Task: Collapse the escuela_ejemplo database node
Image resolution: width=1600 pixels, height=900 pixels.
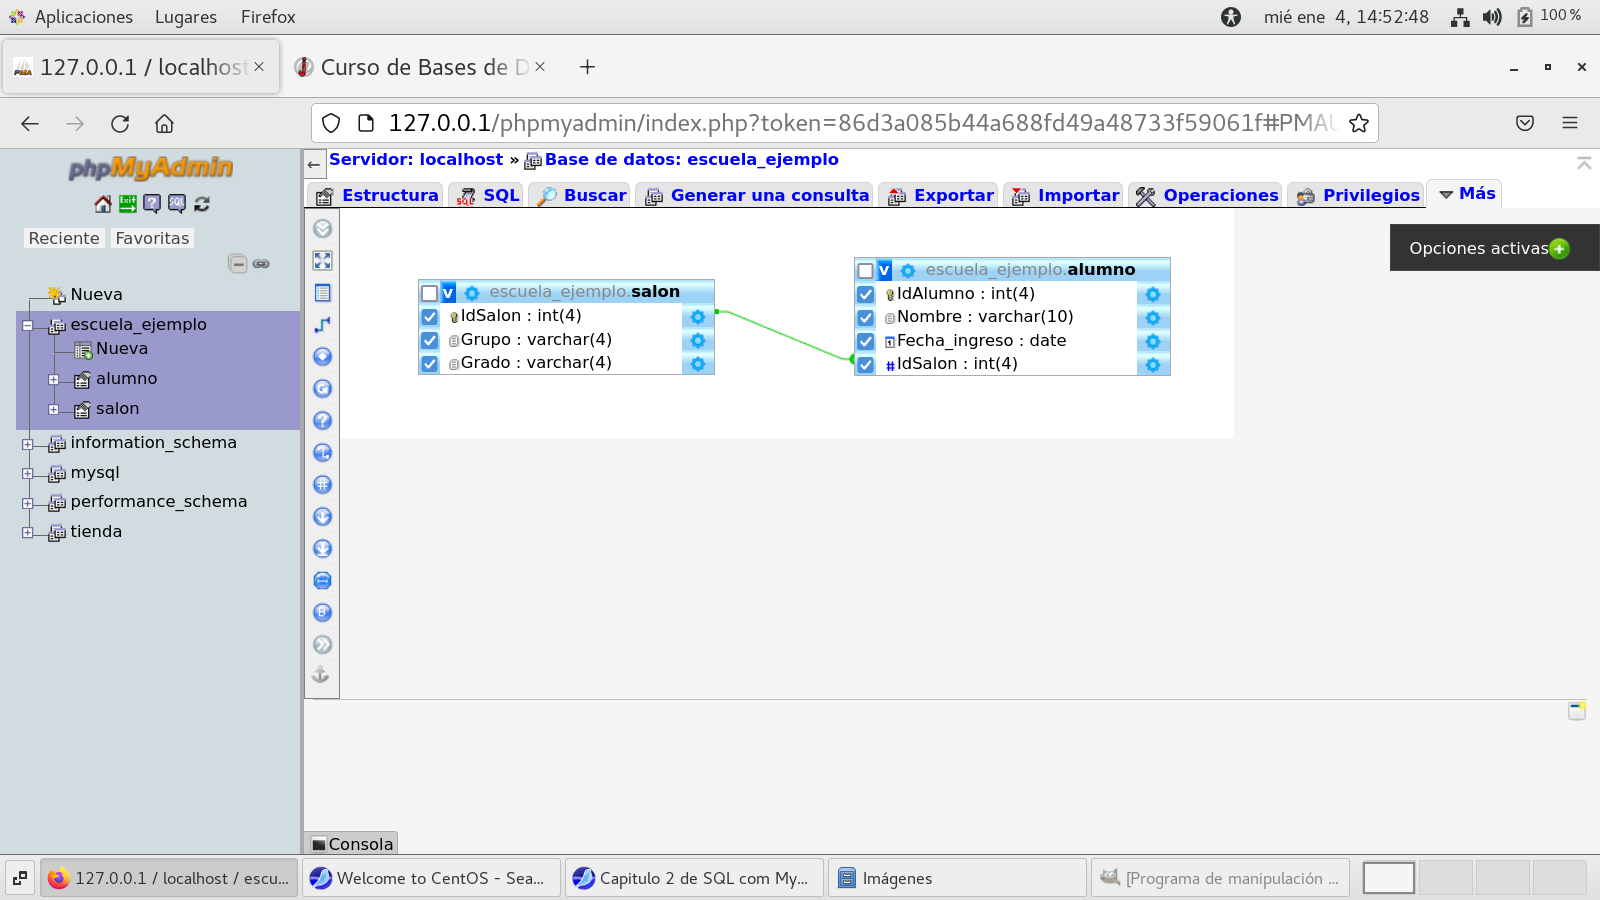Action: [28, 326]
